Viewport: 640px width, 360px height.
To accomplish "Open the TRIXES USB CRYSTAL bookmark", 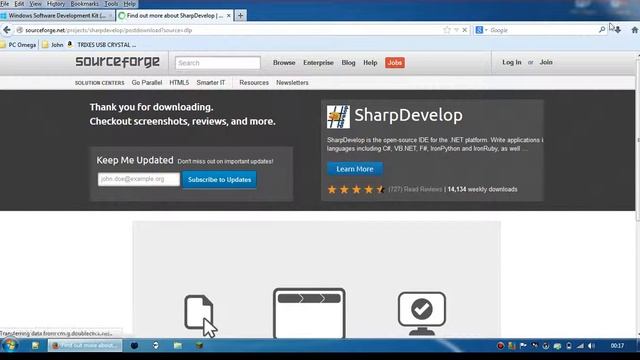I will pyautogui.click(x=102, y=45).
